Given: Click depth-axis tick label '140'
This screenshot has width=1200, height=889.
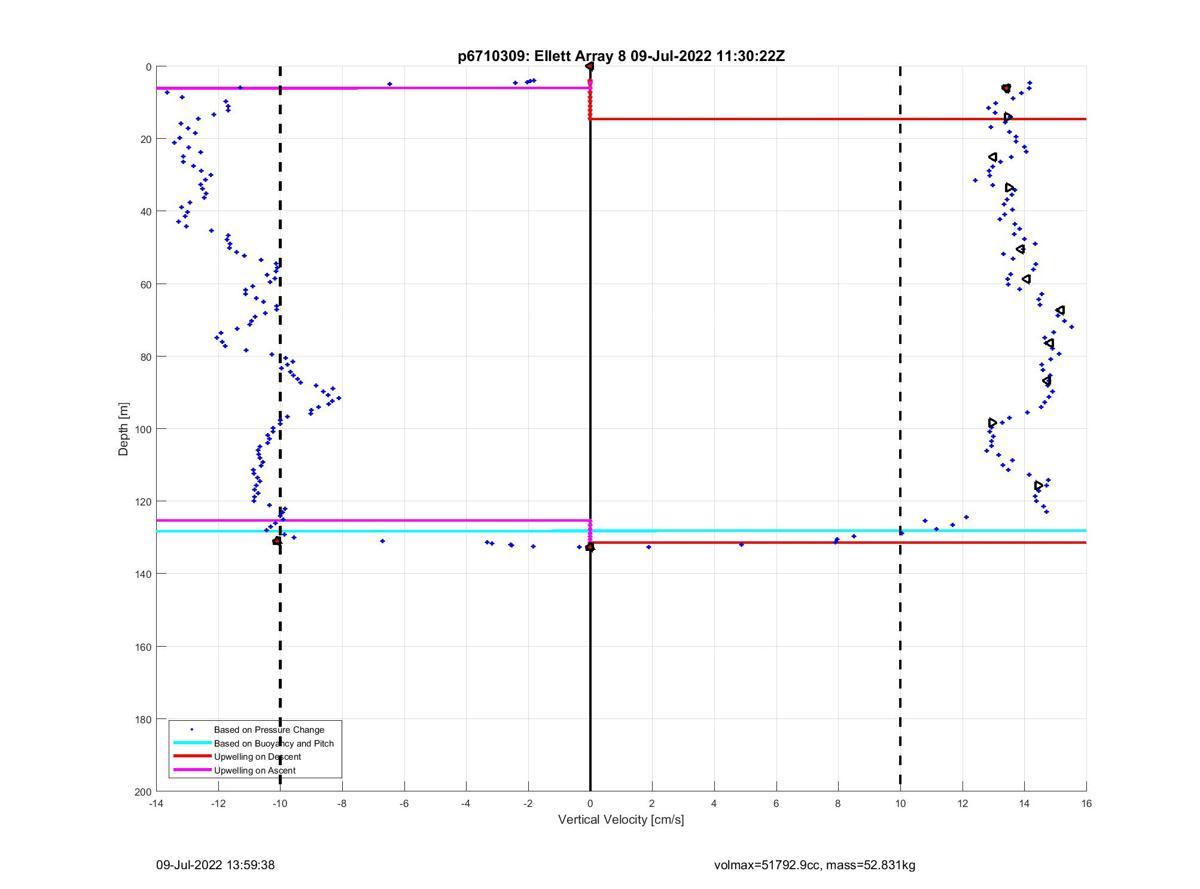Looking at the screenshot, I should click(143, 574).
